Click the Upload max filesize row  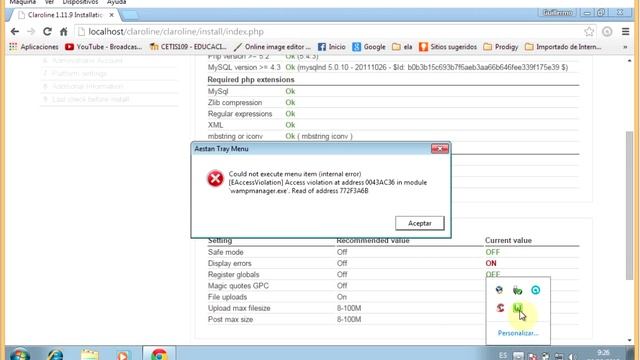tap(393, 308)
